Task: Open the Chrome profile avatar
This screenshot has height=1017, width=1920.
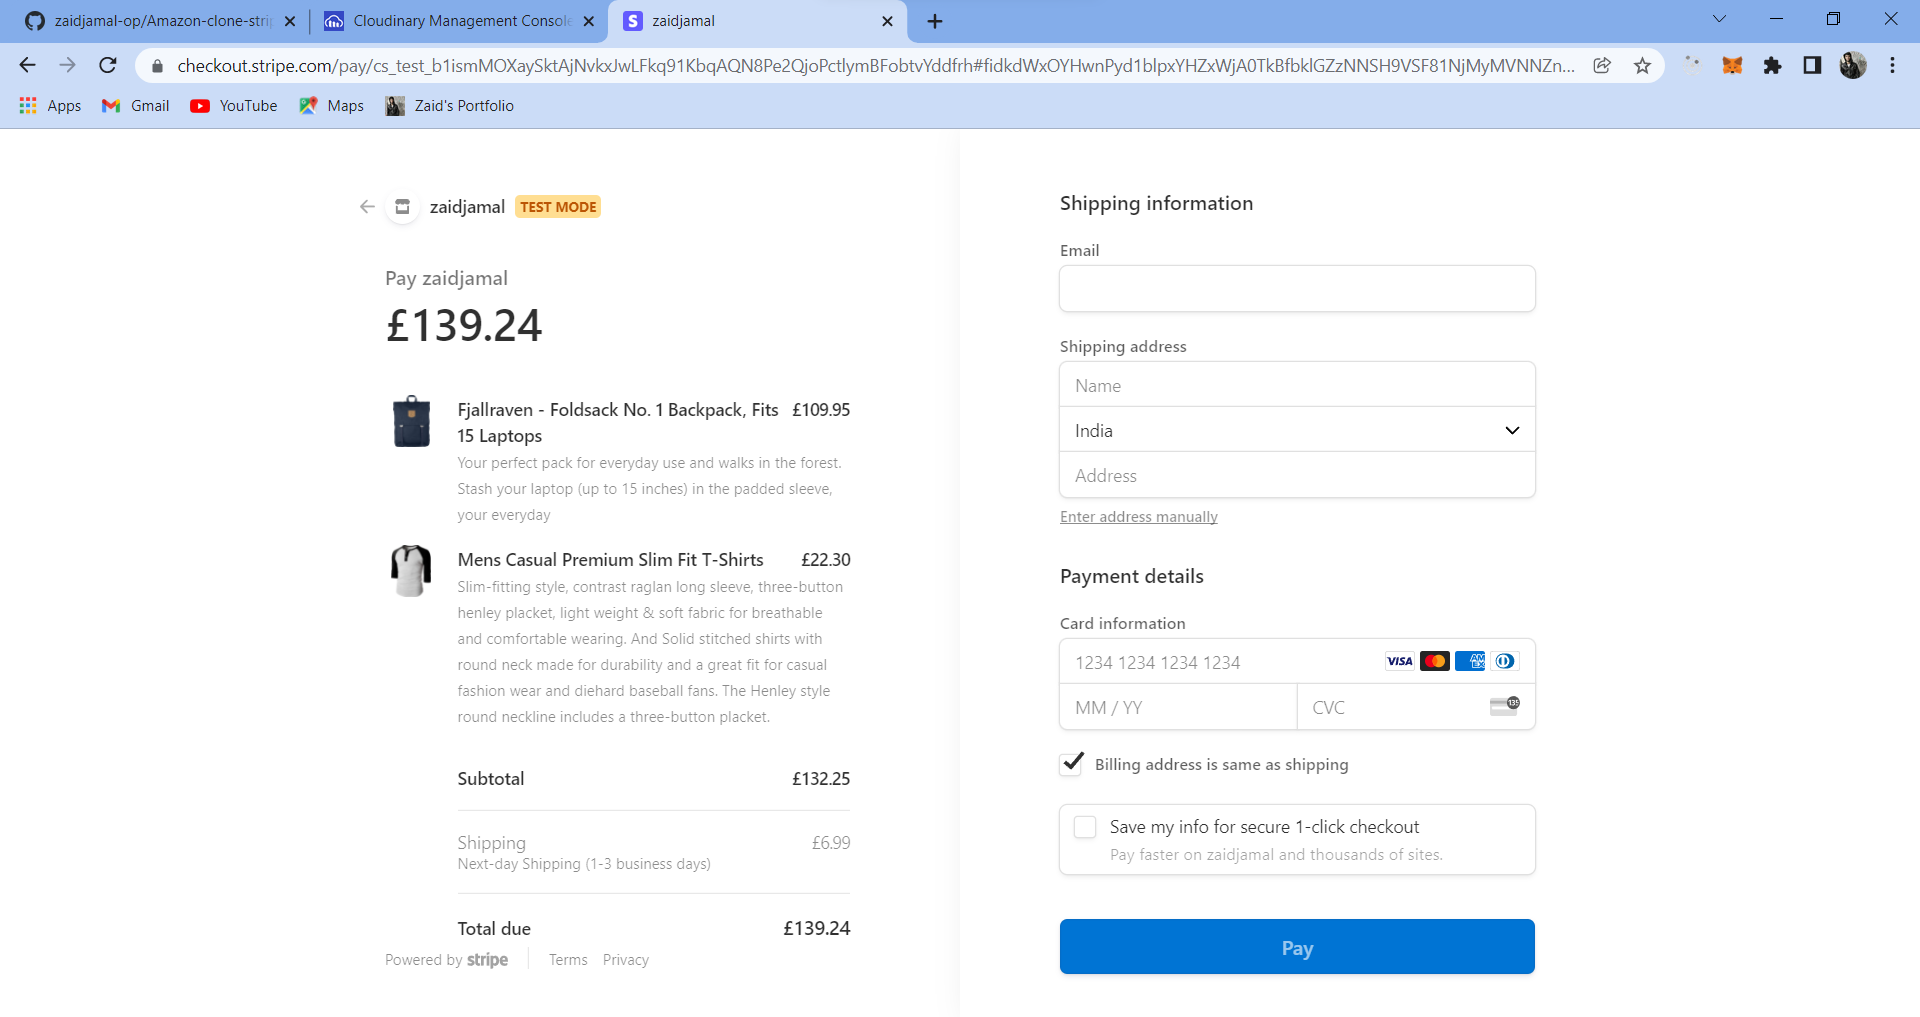Action: [1853, 66]
